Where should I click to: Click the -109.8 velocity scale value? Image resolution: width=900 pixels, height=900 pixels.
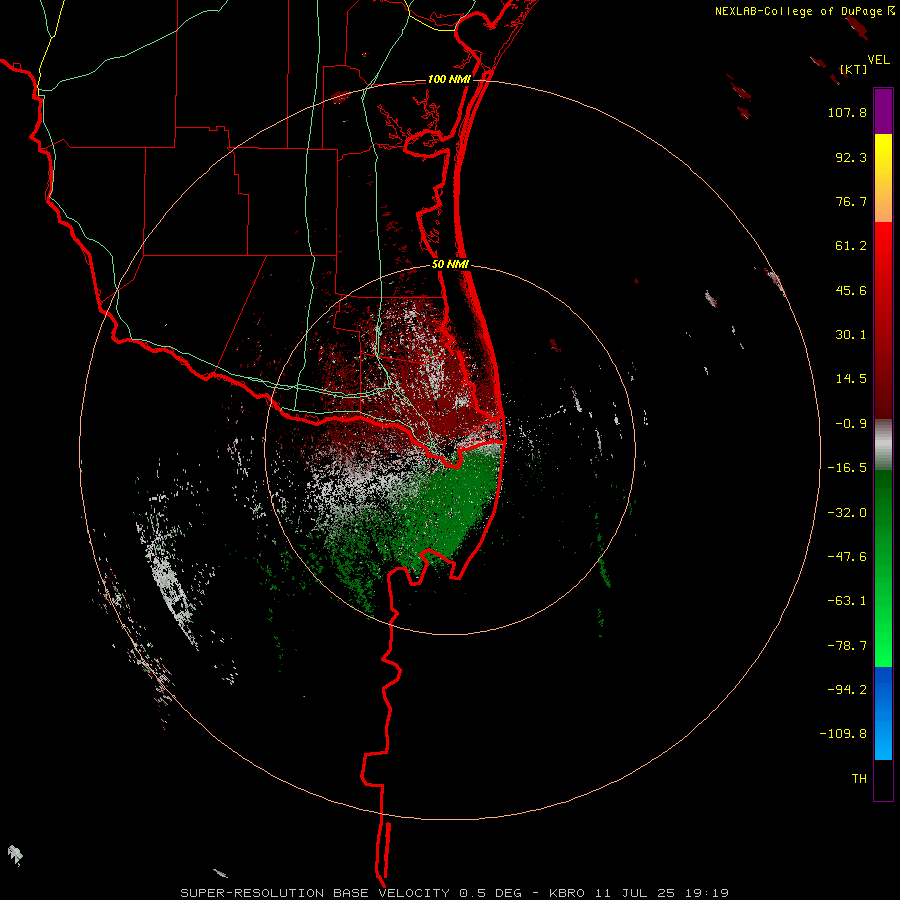tap(843, 734)
